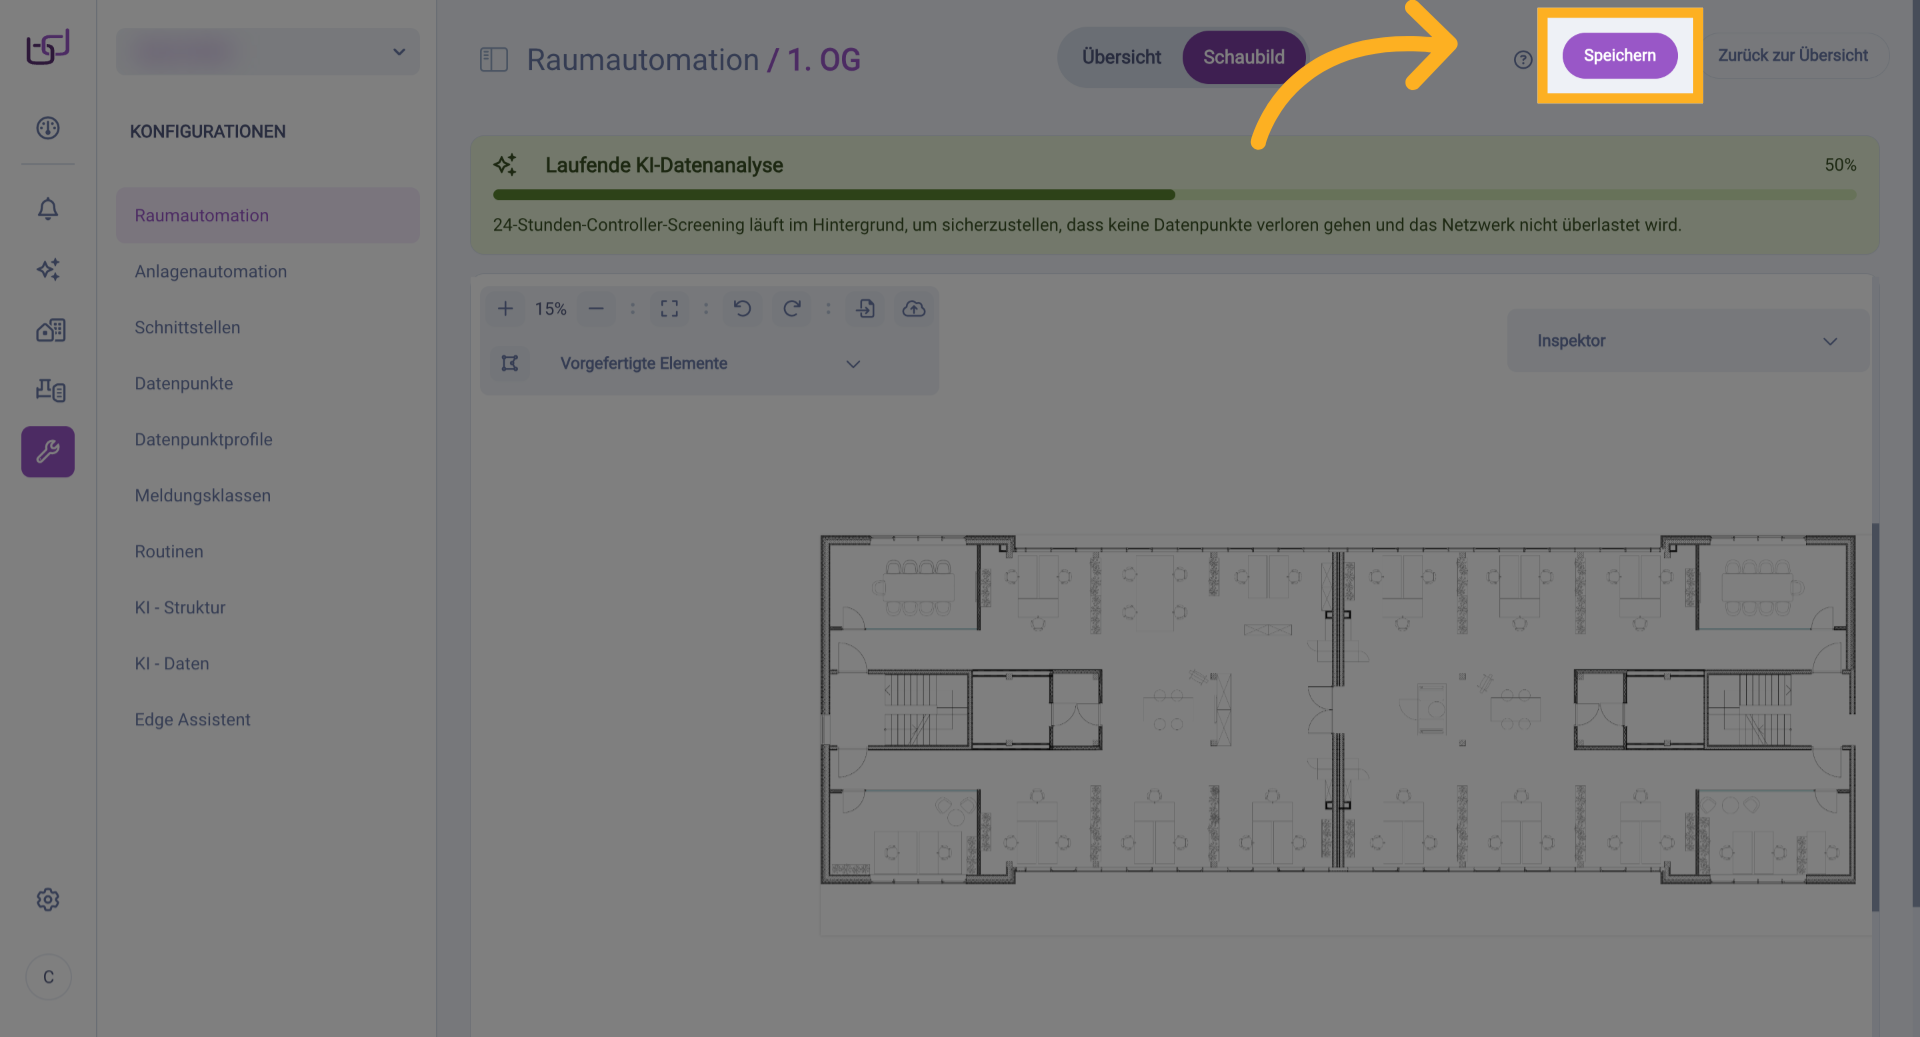Open Datenpunkte in the configuration menu
This screenshot has width=1920, height=1037.
(x=184, y=384)
